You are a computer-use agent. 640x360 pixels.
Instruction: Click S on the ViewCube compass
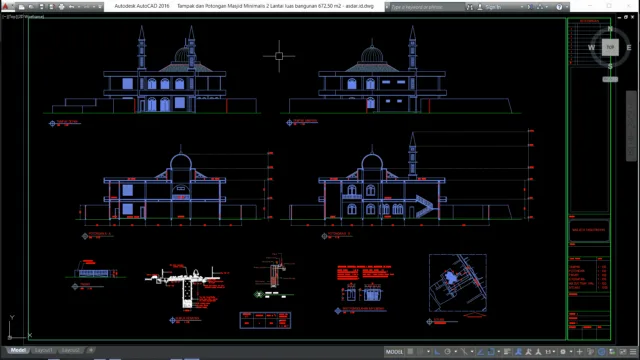(610, 67)
